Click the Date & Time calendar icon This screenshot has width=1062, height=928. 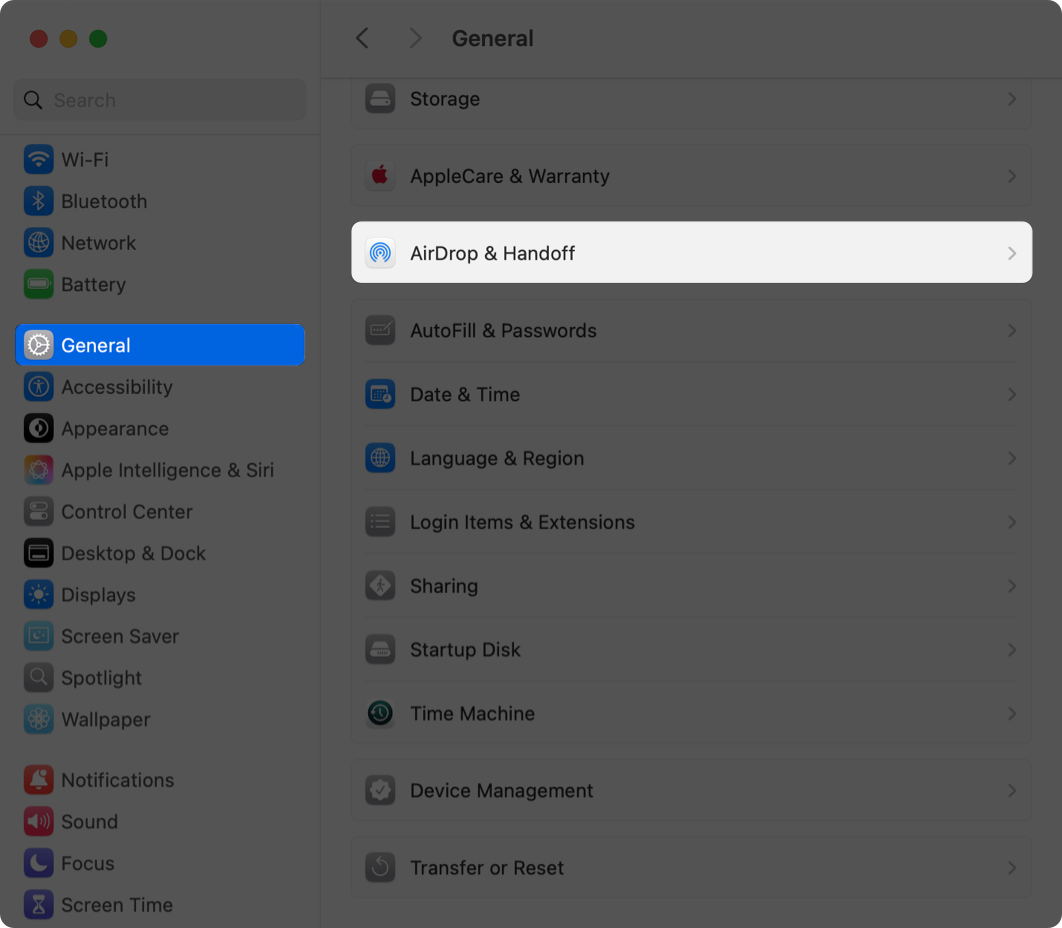380,394
